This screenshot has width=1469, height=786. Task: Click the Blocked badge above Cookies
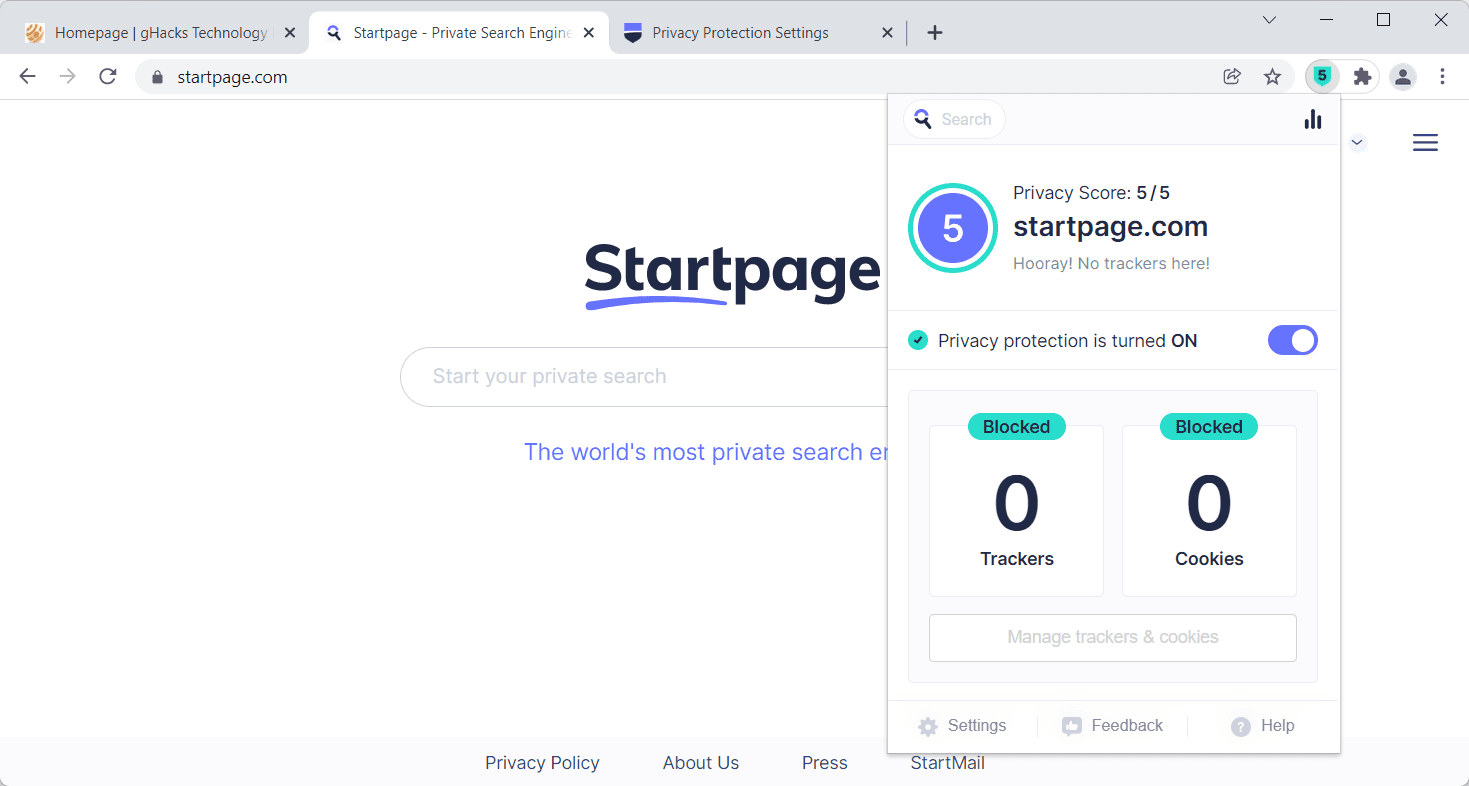[1209, 427]
